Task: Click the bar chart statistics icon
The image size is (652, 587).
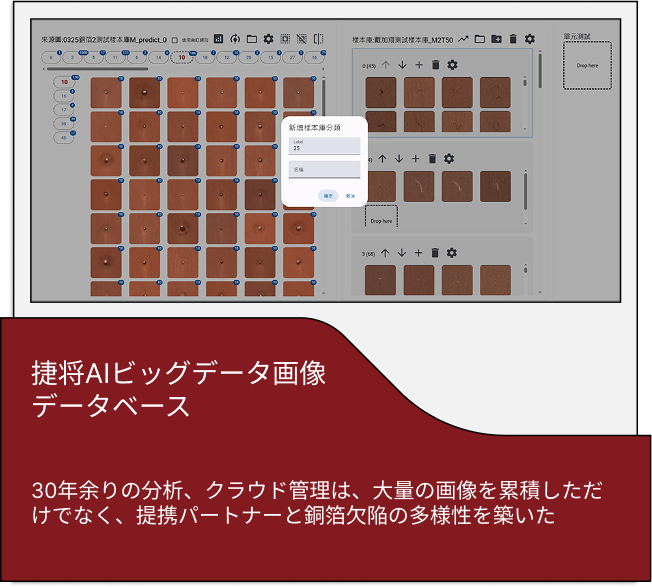Action: (219, 39)
